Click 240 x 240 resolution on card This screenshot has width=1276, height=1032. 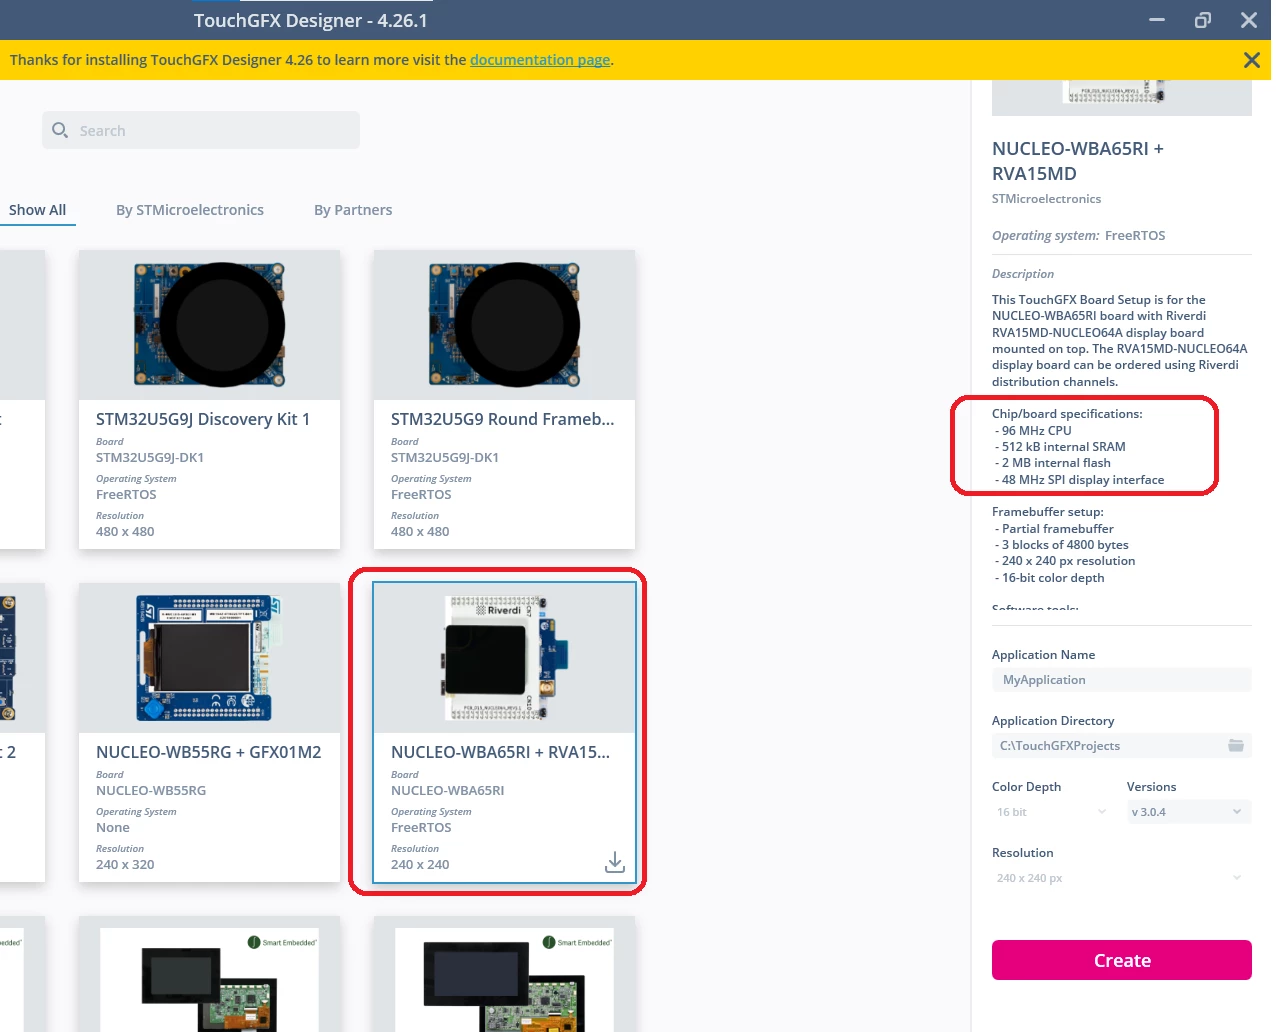coord(420,865)
